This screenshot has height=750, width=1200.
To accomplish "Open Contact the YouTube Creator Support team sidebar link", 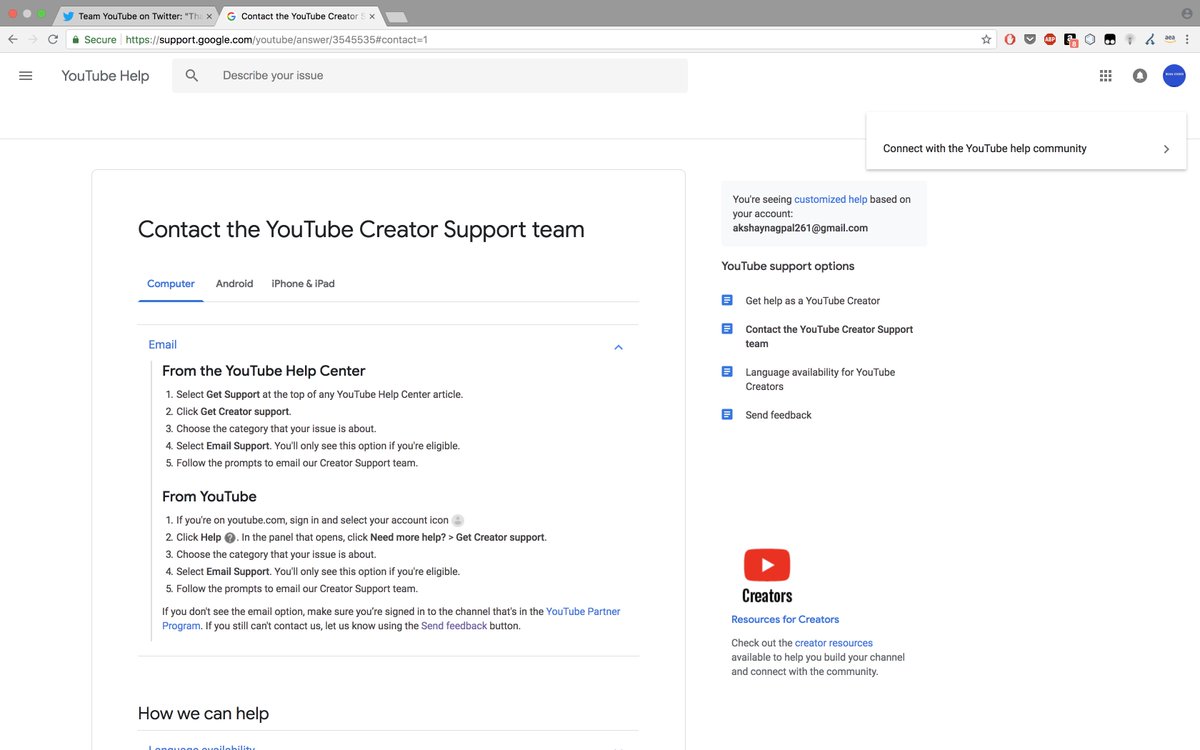I will 829,336.
